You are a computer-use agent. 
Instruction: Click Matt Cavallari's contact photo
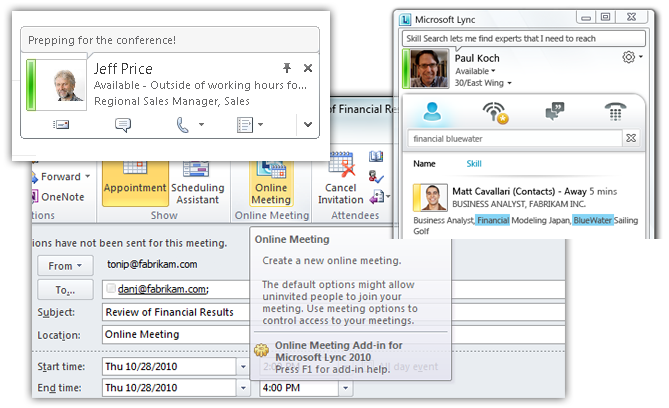click(434, 197)
